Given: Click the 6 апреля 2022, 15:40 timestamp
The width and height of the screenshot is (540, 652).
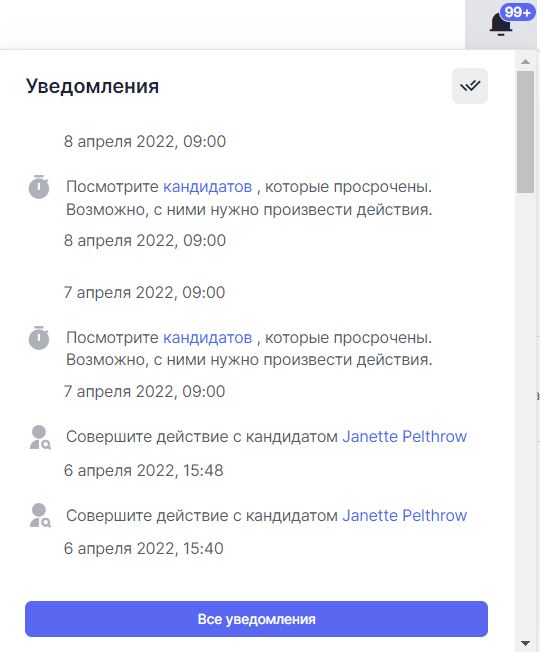Looking at the screenshot, I should (x=143, y=548).
